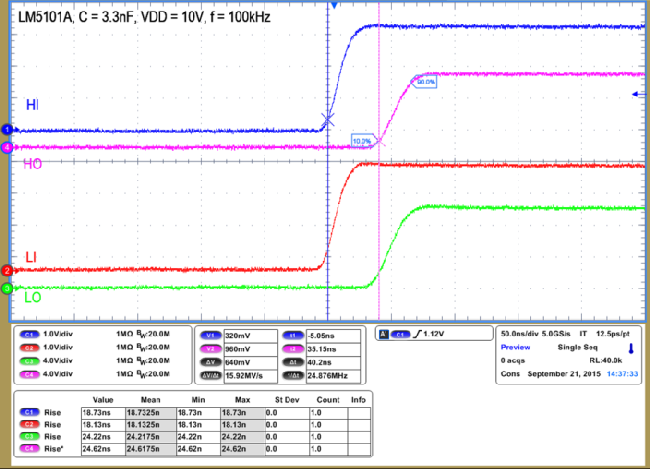The image size is (650, 469).
Task: Click the 10.0% rise measurement tag
Action: point(364,141)
